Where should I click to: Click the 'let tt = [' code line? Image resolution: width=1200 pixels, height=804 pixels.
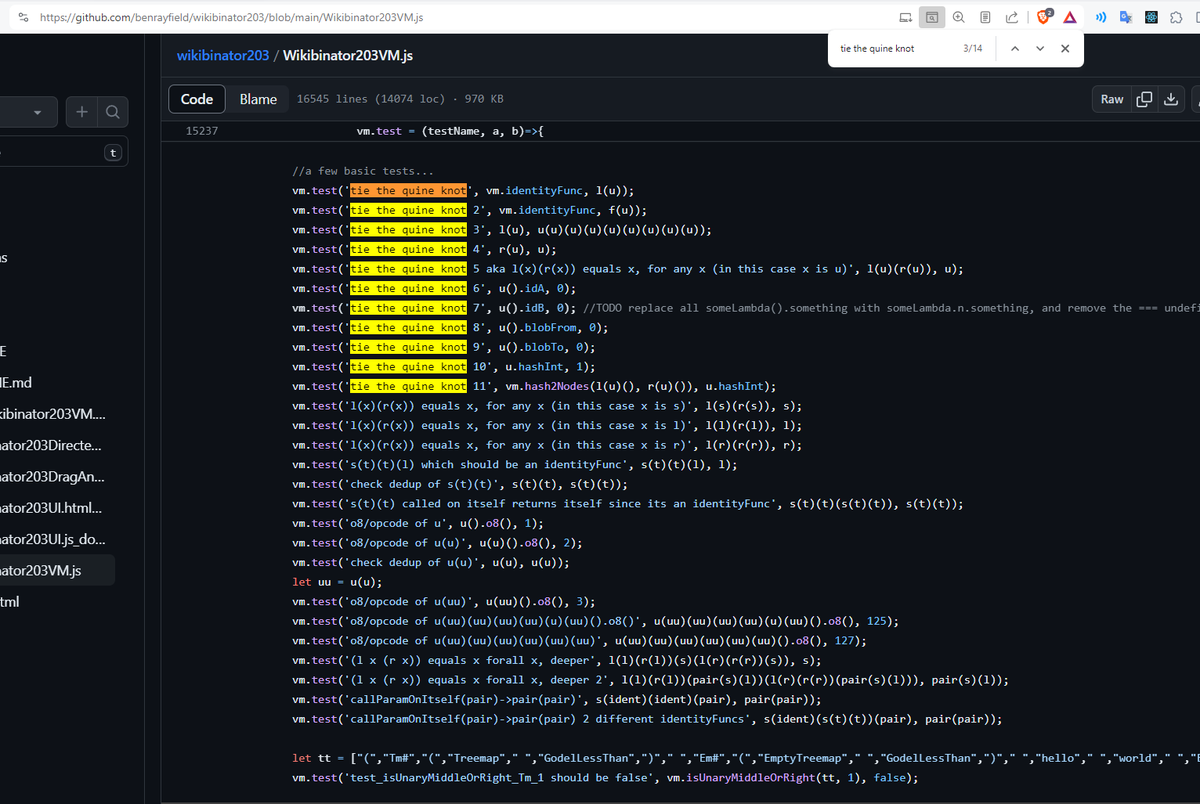745,758
